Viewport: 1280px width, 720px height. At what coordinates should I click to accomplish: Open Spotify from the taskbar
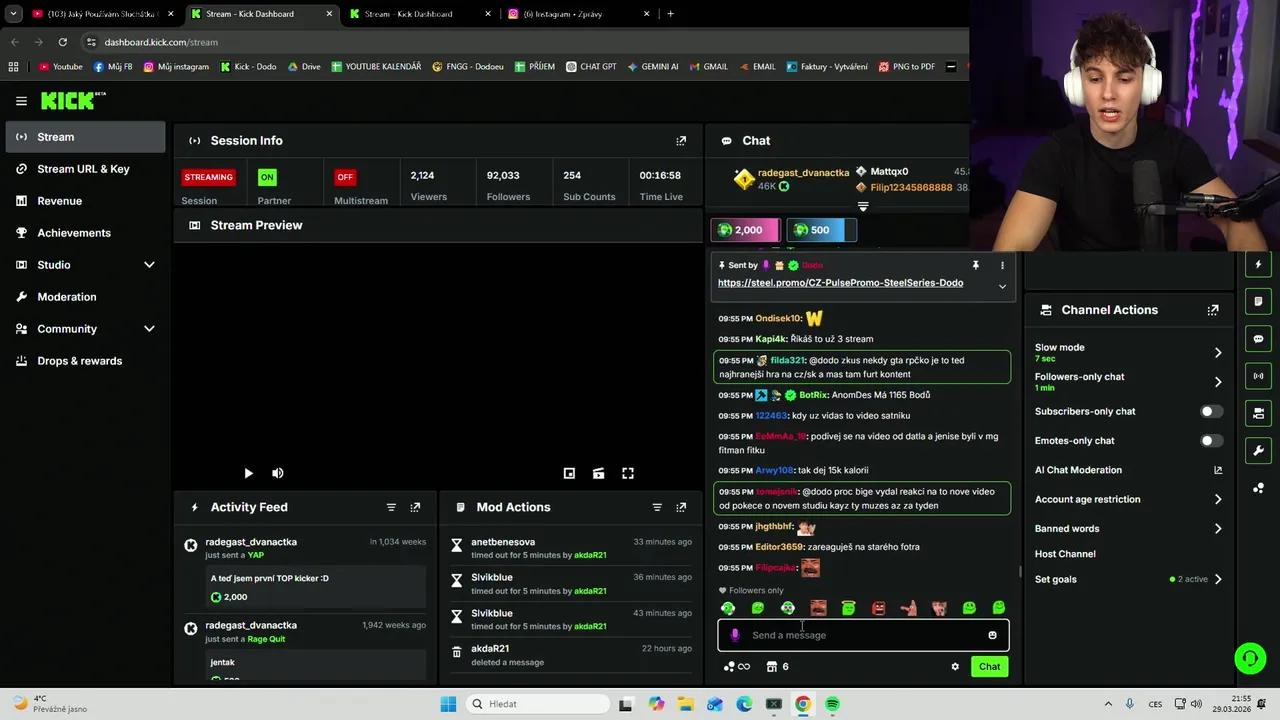pyautogui.click(x=832, y=704)
